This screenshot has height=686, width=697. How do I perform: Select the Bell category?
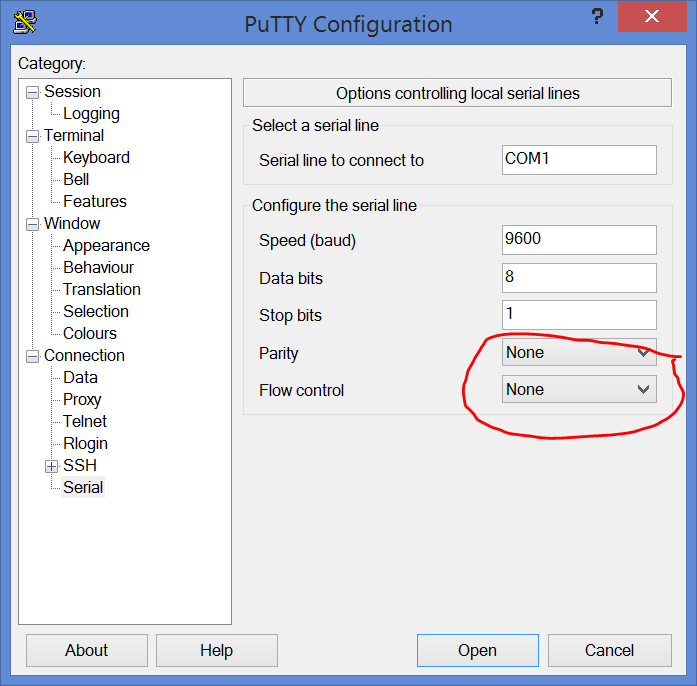(76, 180)
